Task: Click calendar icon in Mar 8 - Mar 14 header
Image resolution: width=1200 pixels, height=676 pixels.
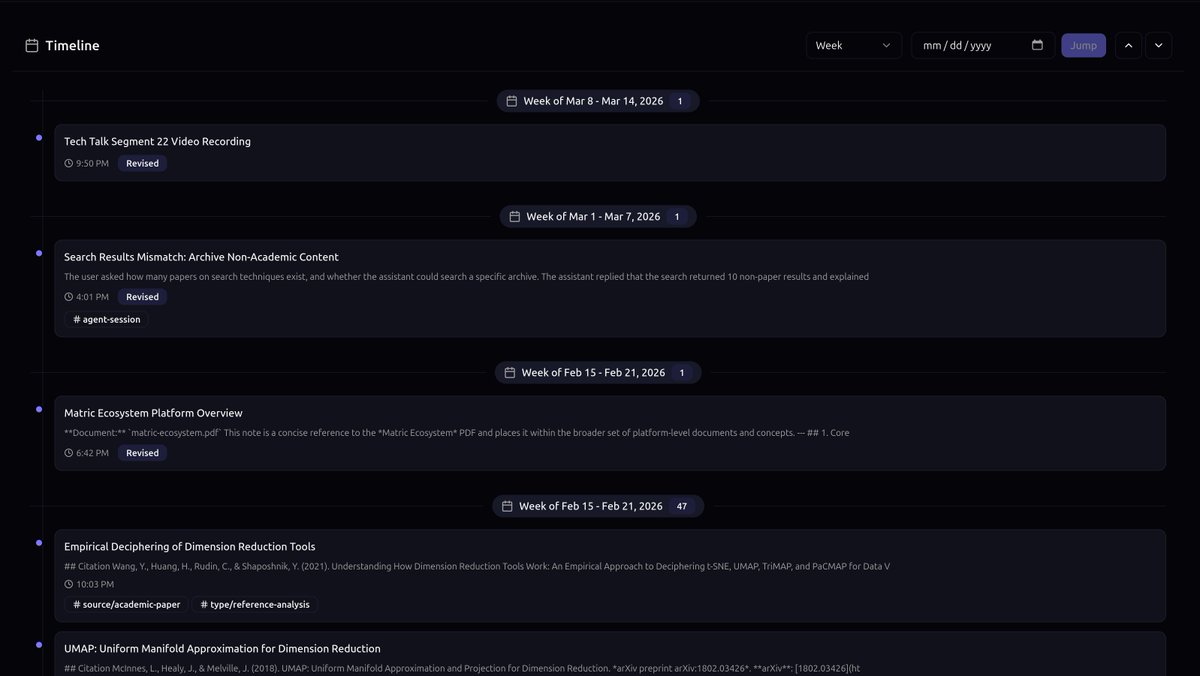Action: tap(512, 101)
